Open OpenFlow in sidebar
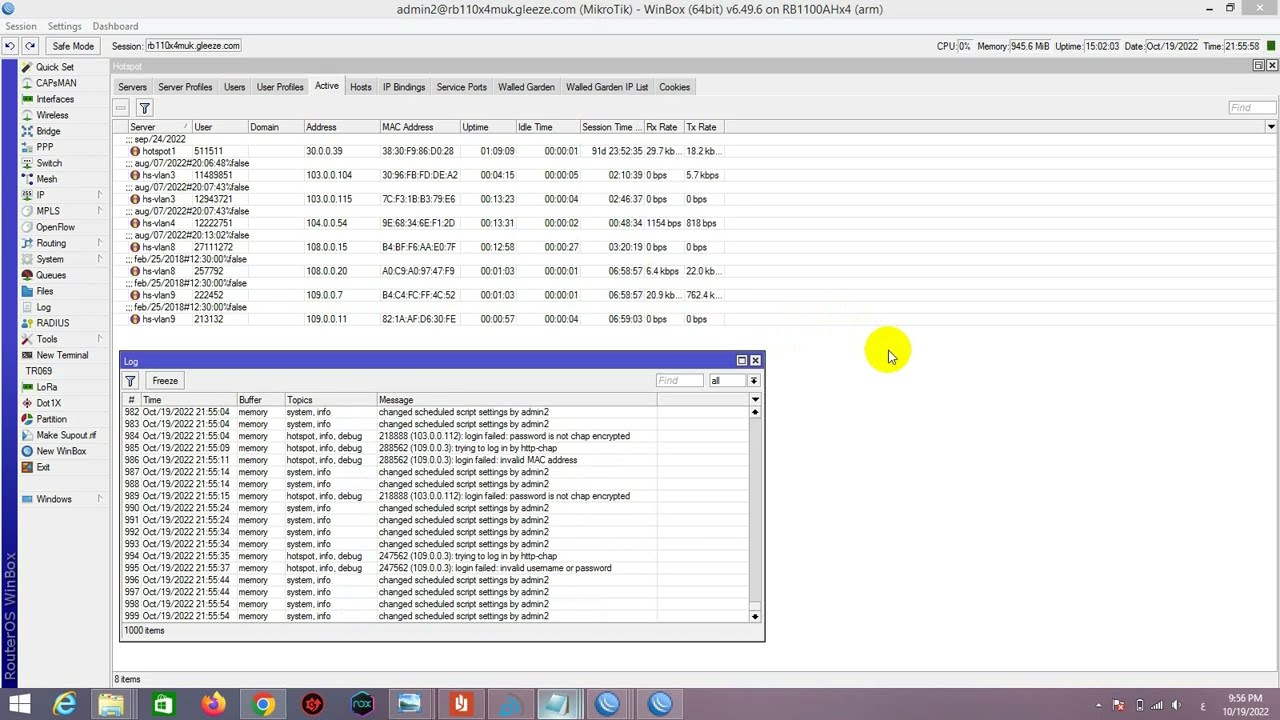This screenshot has width=1280, height=720. tap(55, 227)
